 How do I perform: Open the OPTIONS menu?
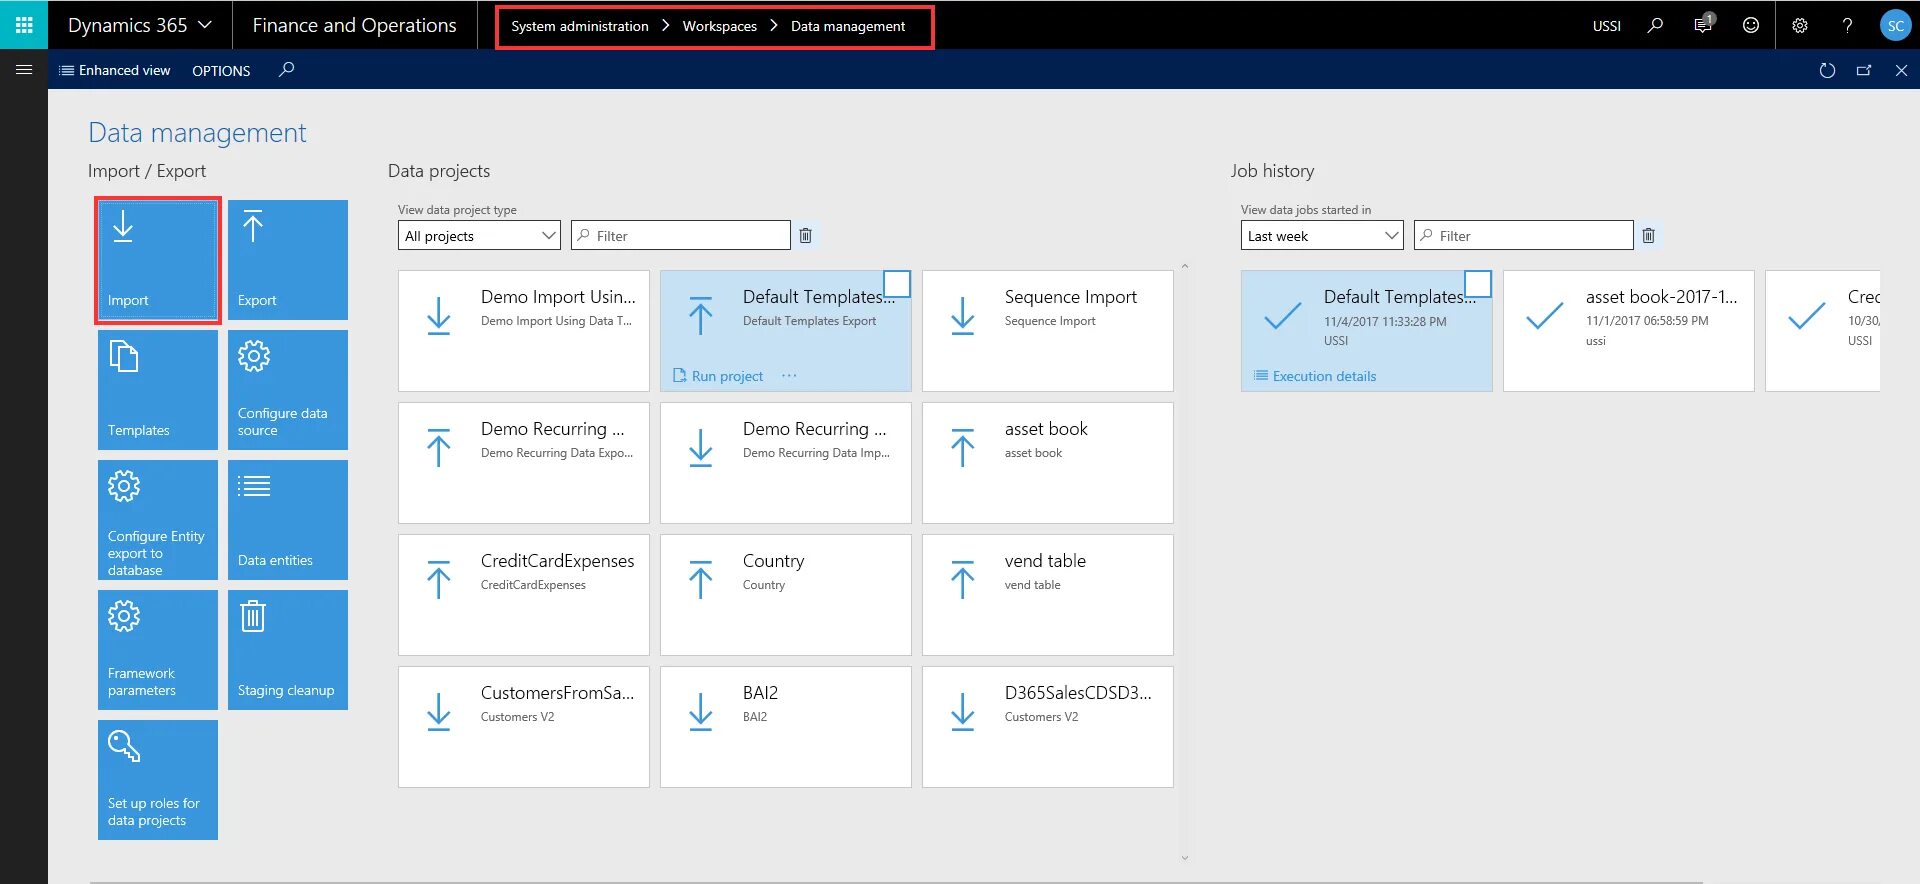click(x=221, y=70)
